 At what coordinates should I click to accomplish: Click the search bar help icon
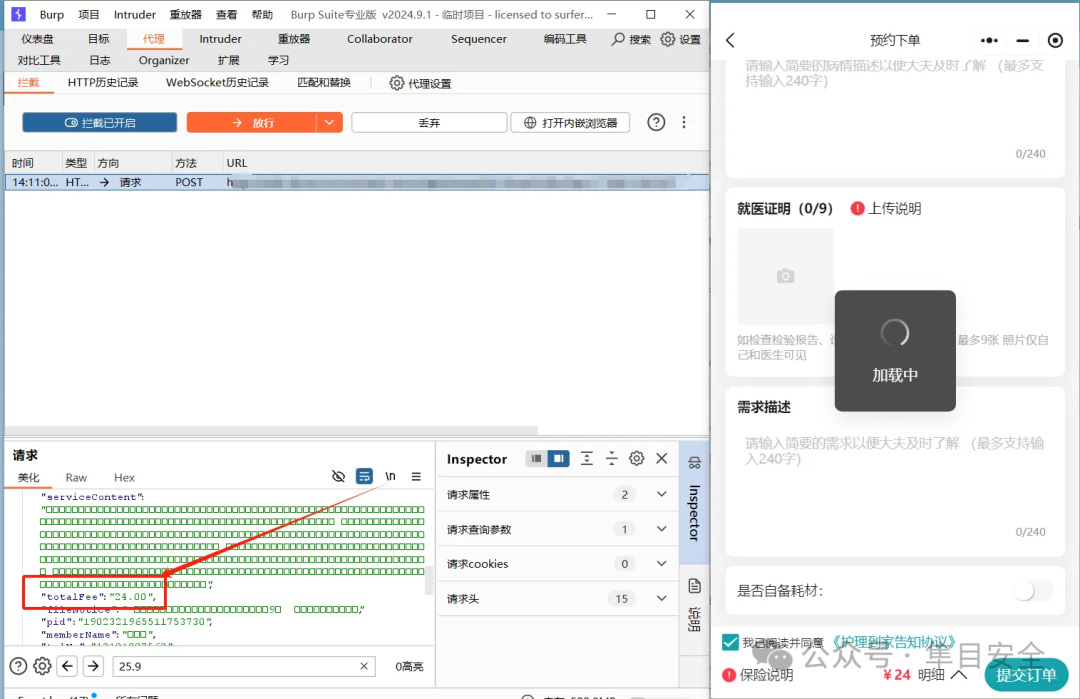click(x=19, y=666)
